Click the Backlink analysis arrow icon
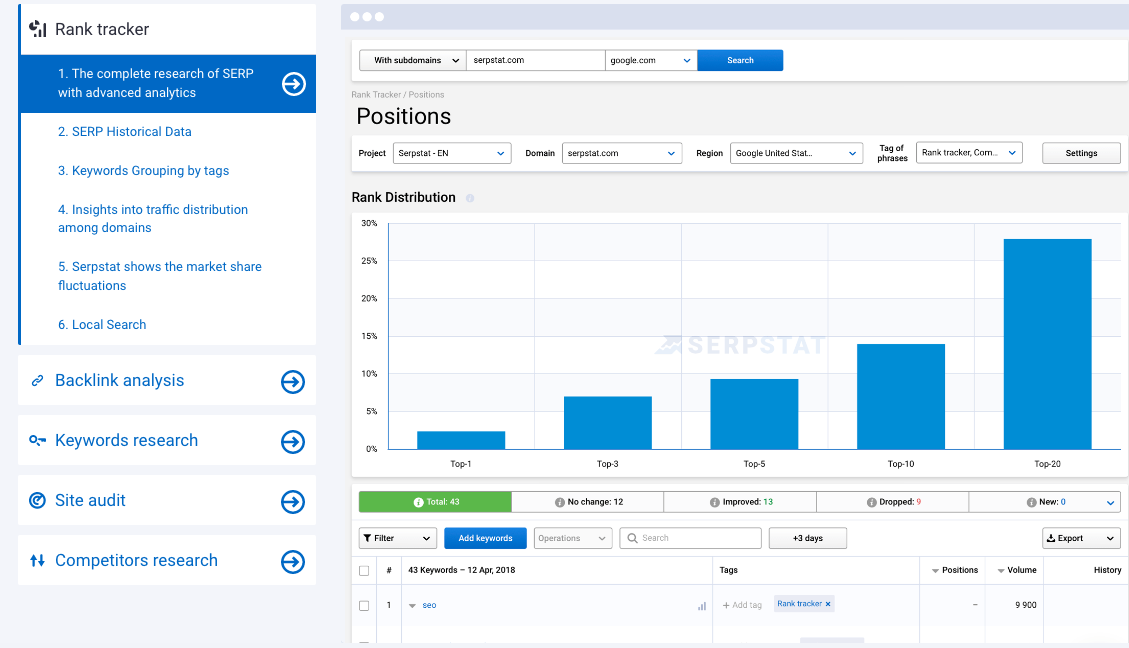The width and height of the screenshot is (1129, 648). (x=293, y=382)
